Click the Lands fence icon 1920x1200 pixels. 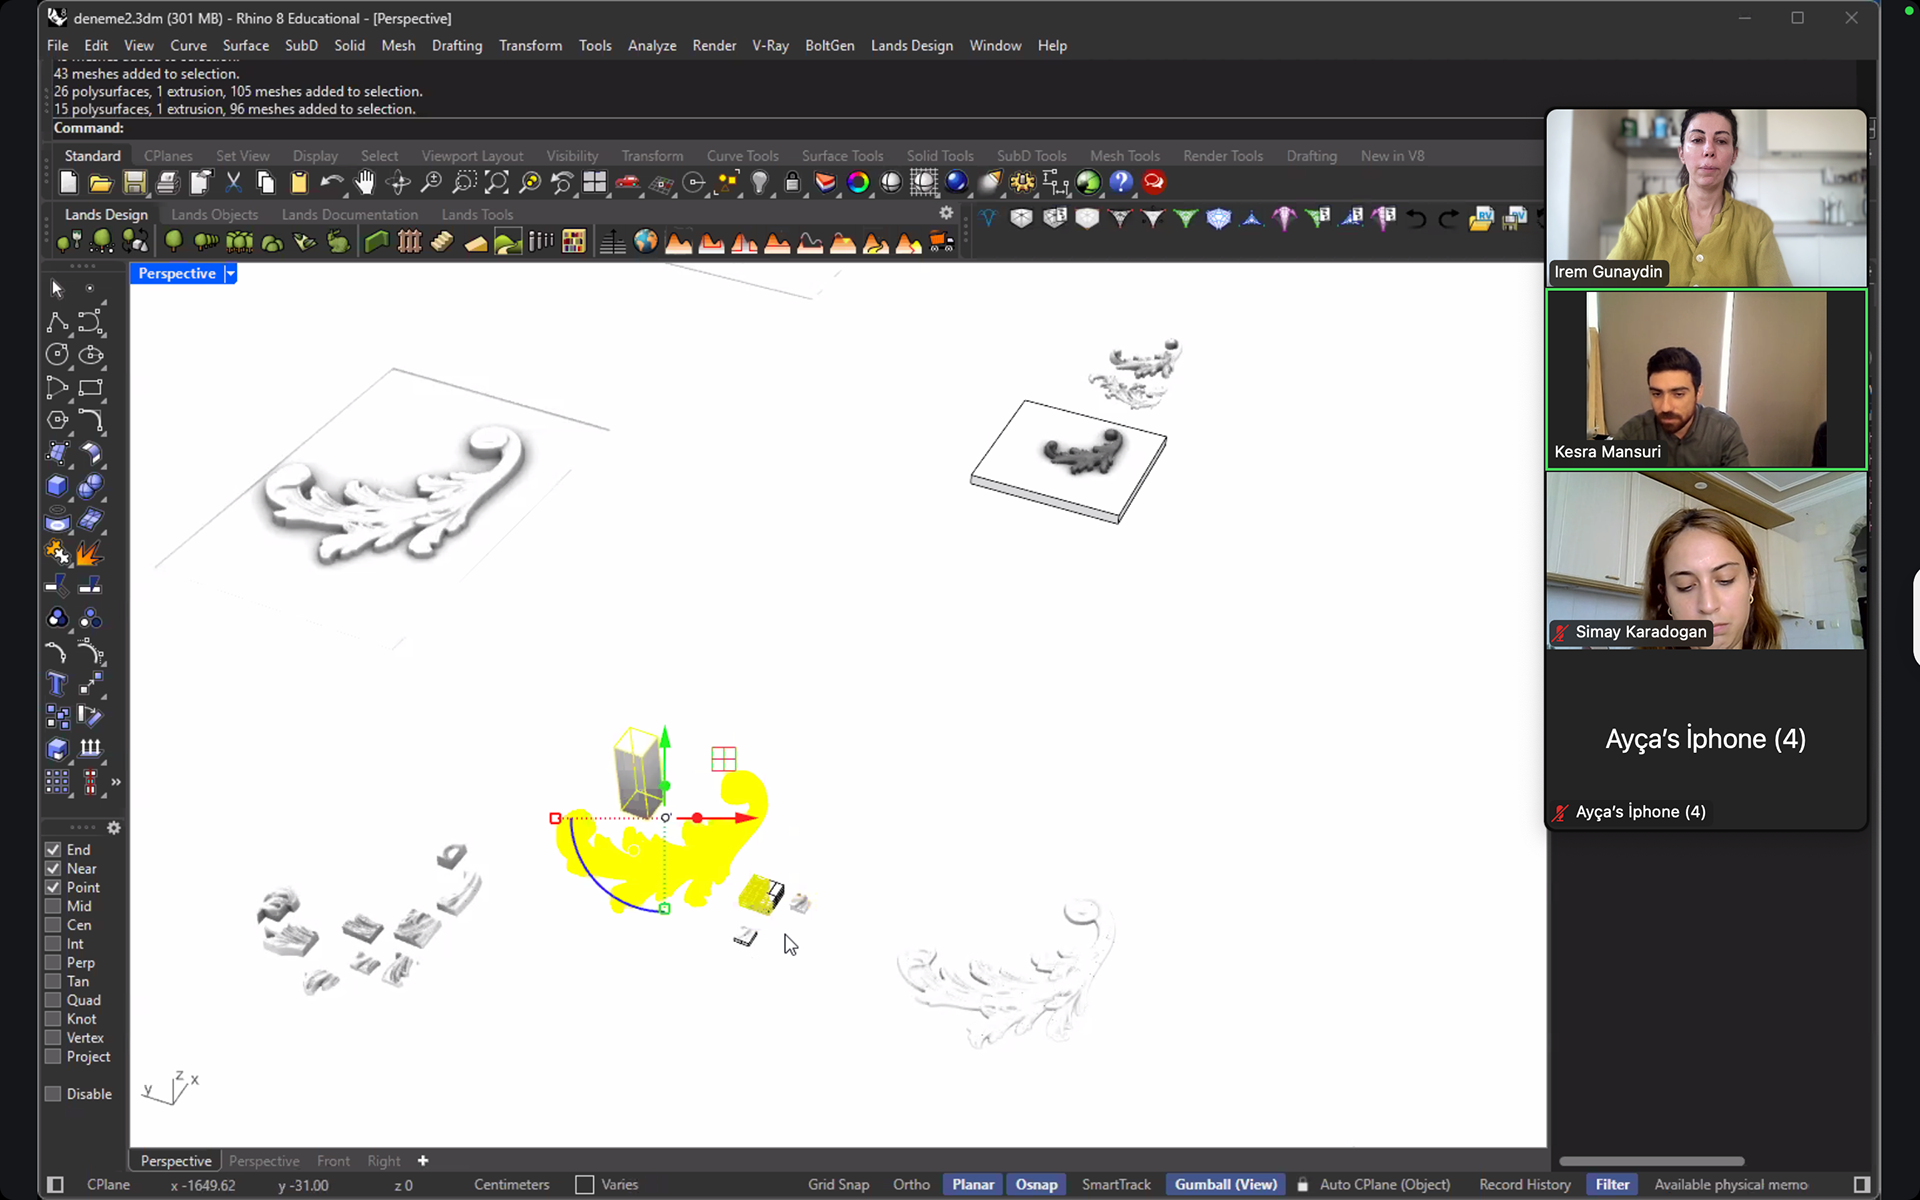click(410, 241)
